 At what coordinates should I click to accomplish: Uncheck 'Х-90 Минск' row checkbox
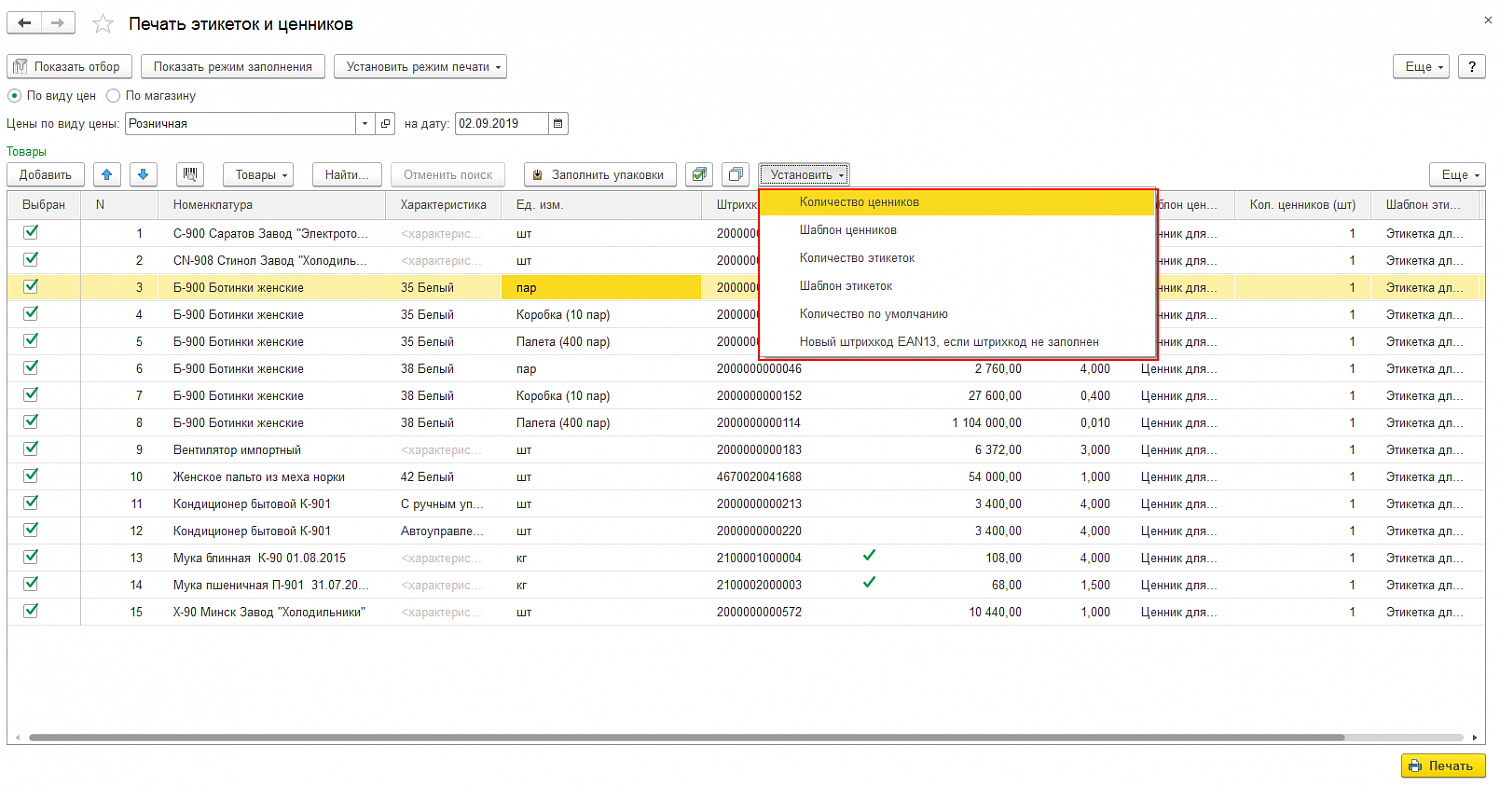click(31, 610)
